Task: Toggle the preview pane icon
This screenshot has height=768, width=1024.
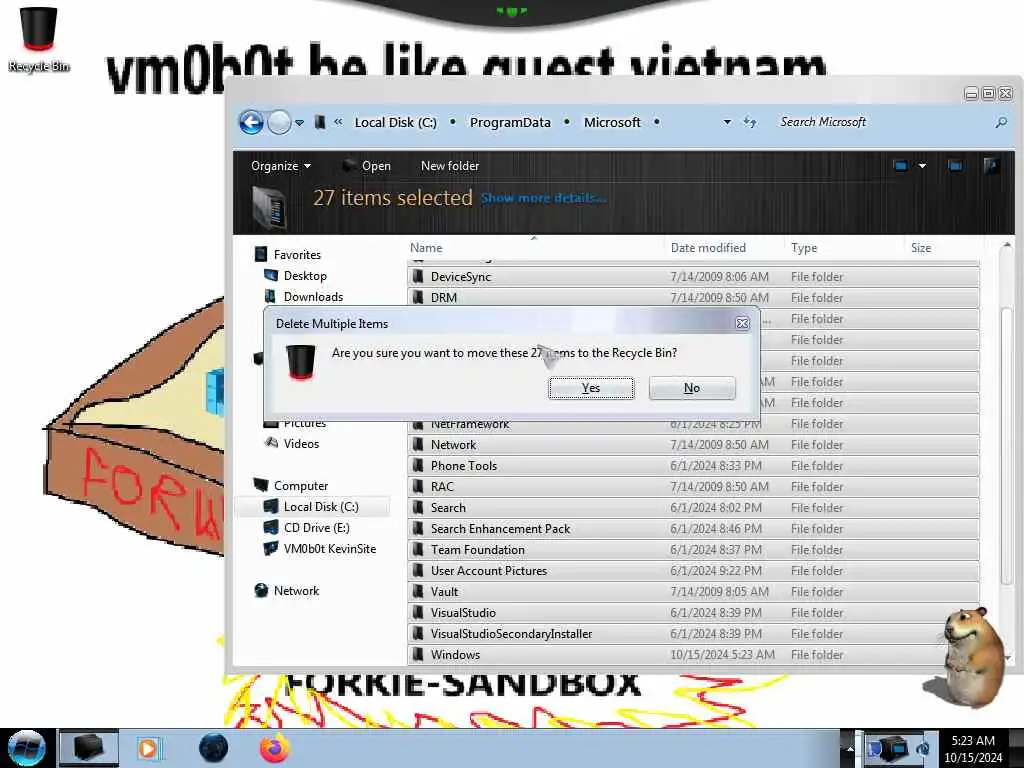Action: 955,166
